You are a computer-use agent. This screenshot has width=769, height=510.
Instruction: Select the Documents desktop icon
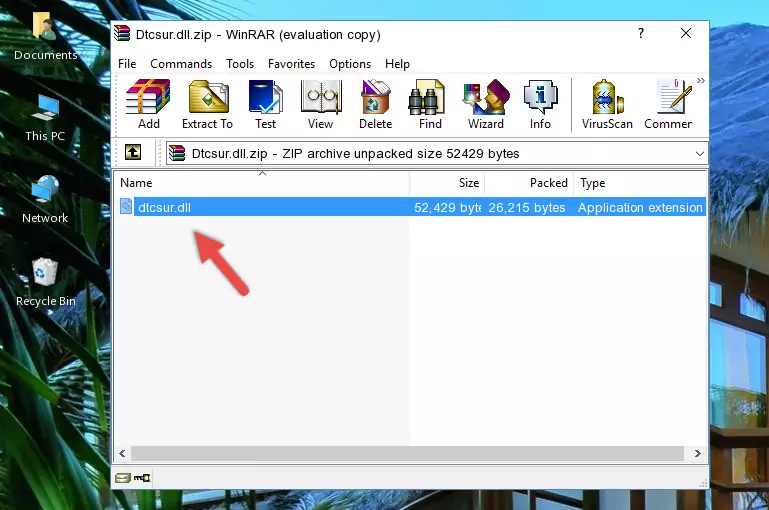[46, 36]
